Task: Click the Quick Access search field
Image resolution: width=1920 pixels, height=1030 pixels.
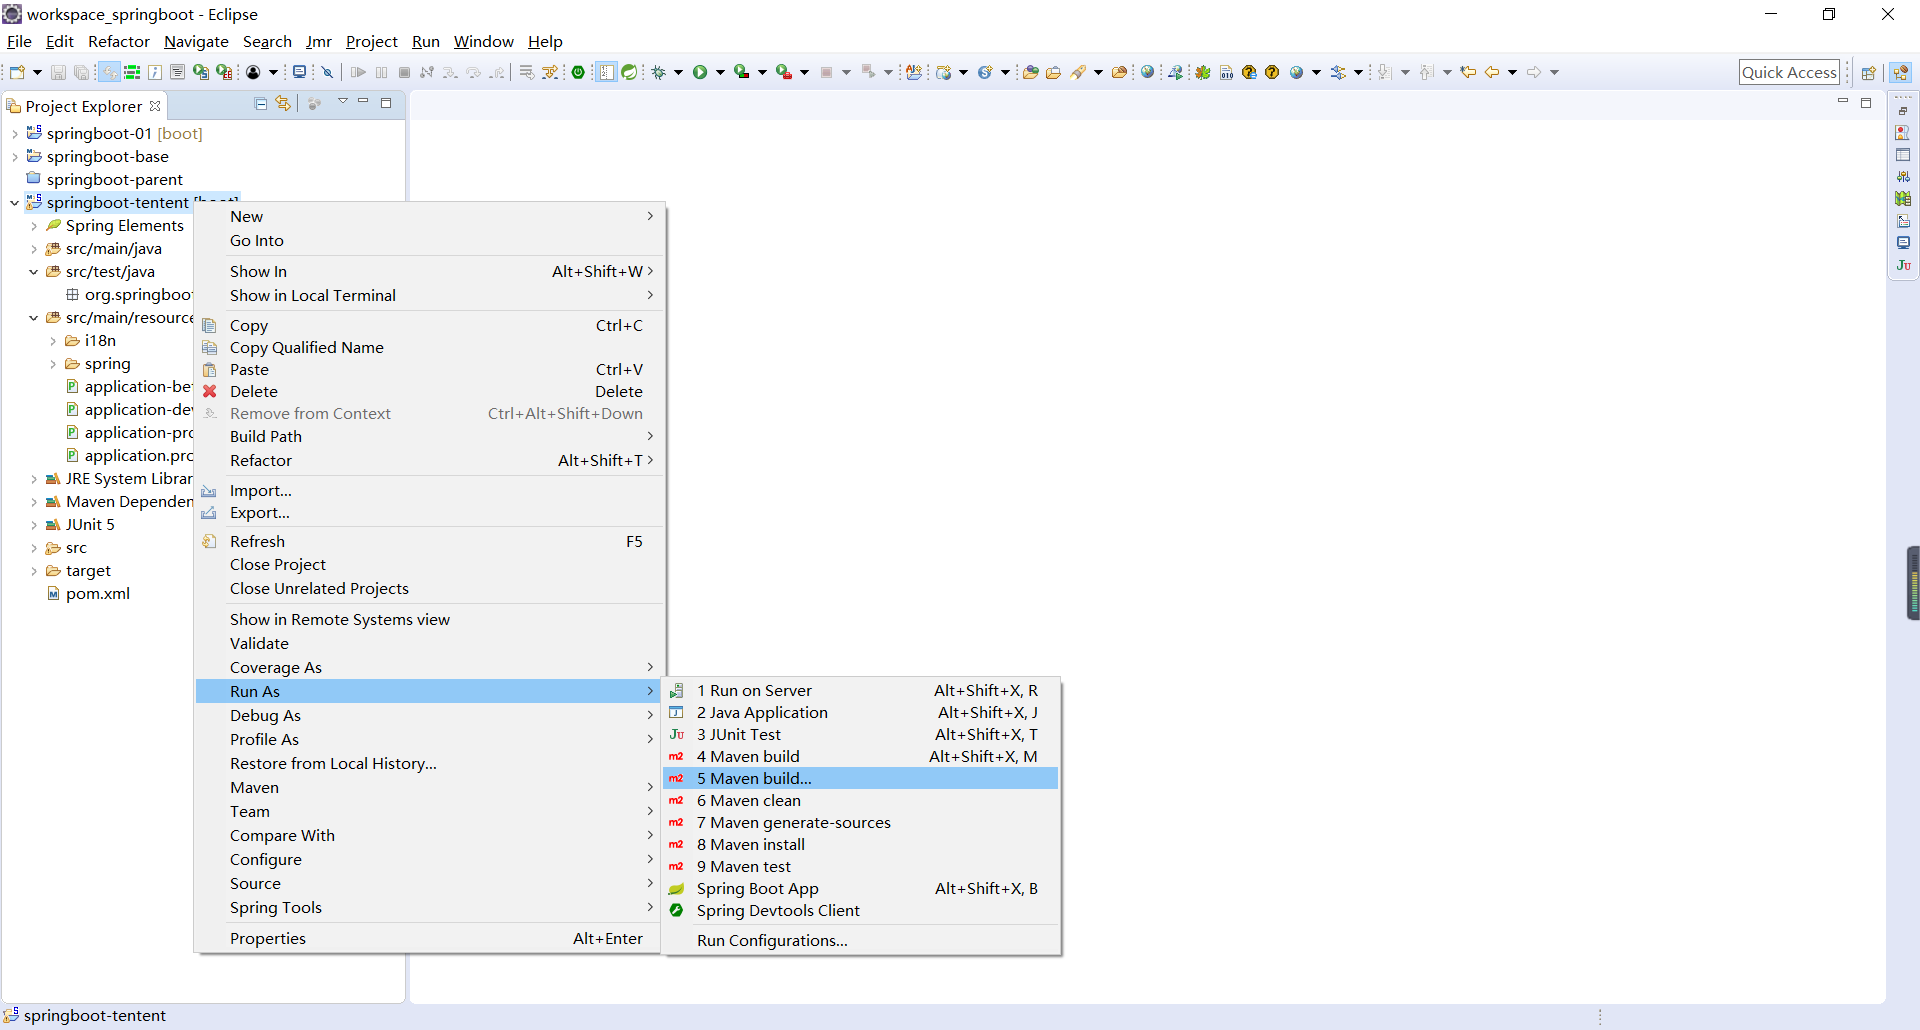Action: pos(1789,72)
